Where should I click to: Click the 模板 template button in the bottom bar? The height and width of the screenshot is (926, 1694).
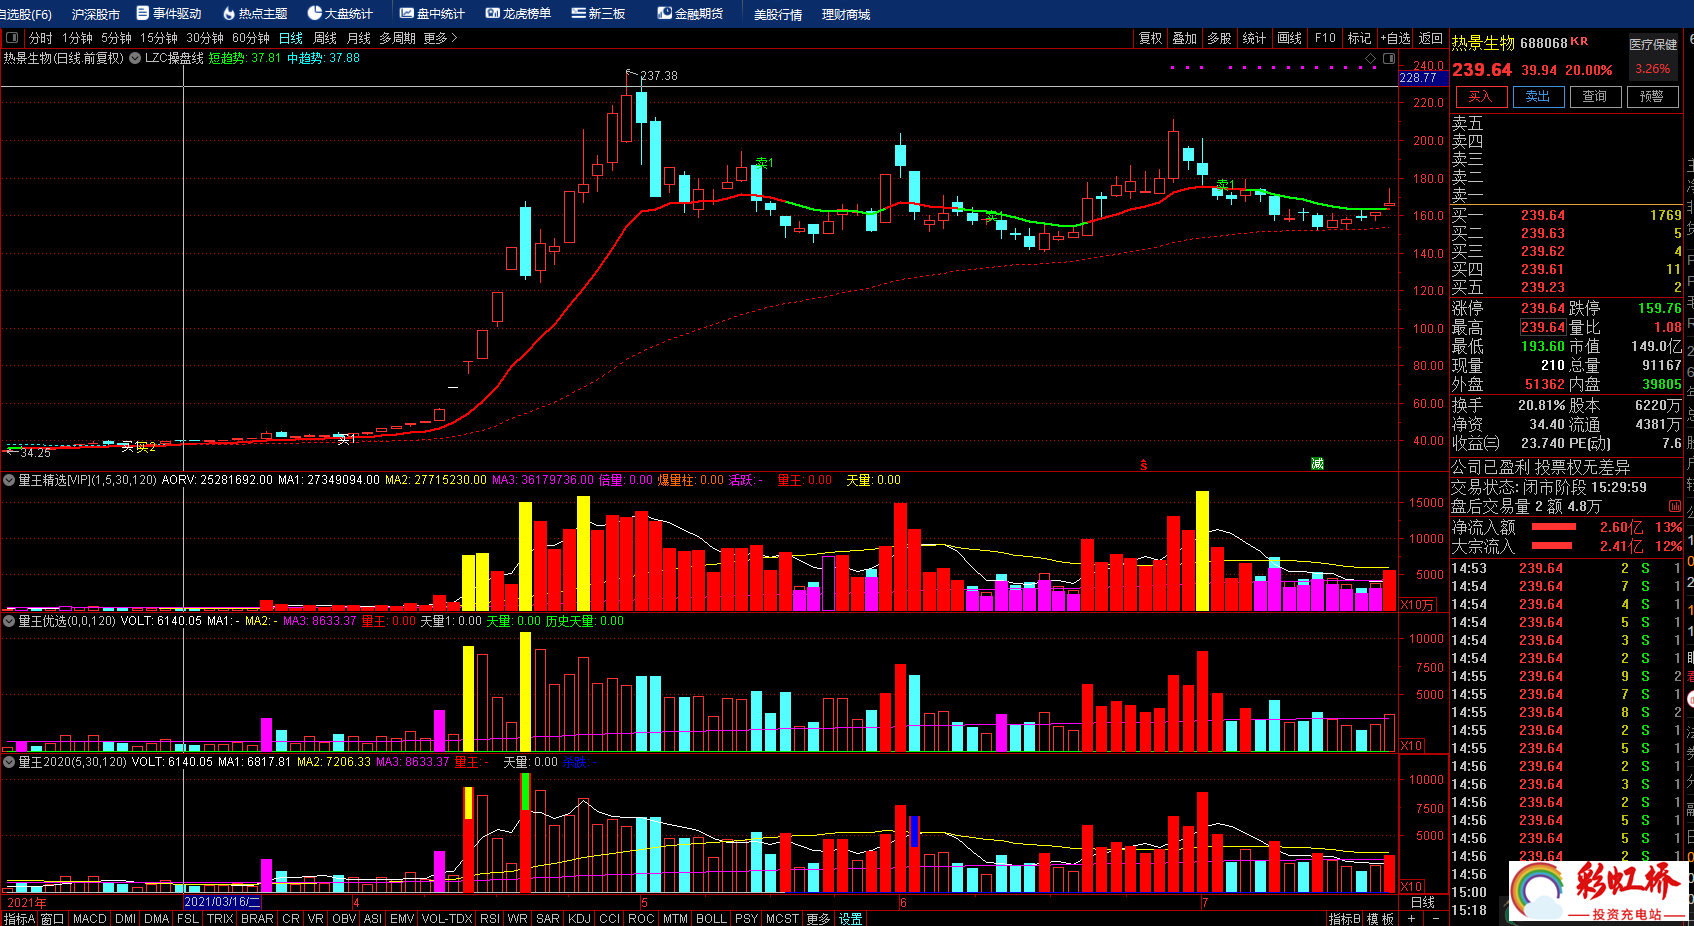pos(1380,919)
